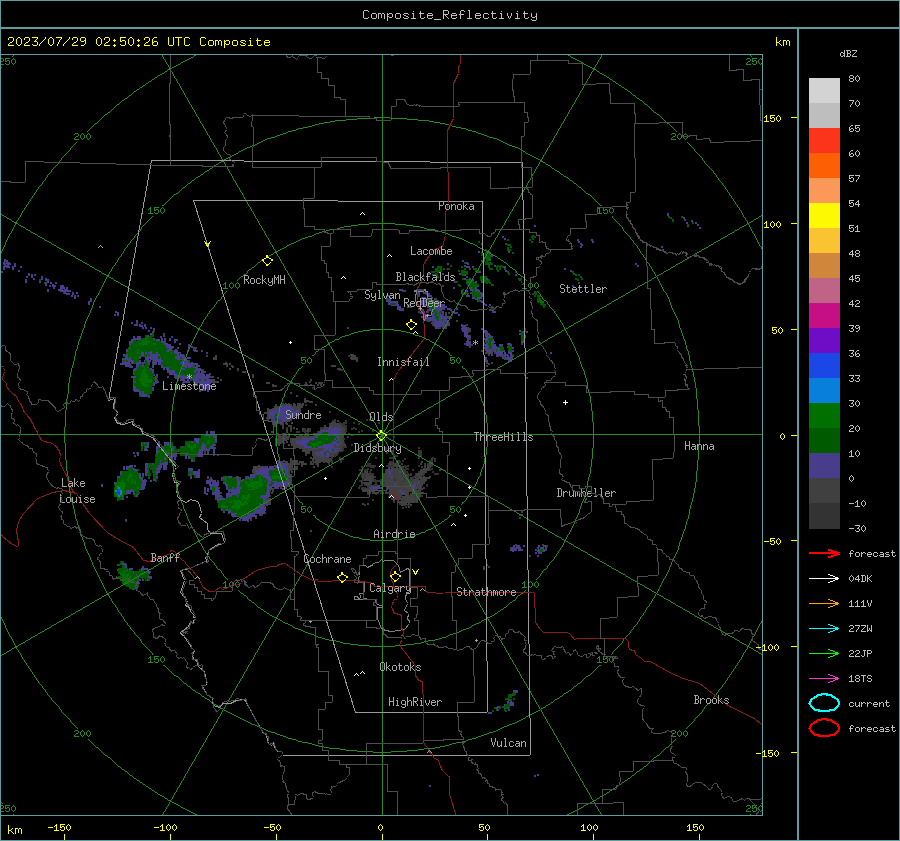The image size is (900, 841).
Task: Click the white asterisk marker beside Limestone
Action: click(x=189, y=377)
